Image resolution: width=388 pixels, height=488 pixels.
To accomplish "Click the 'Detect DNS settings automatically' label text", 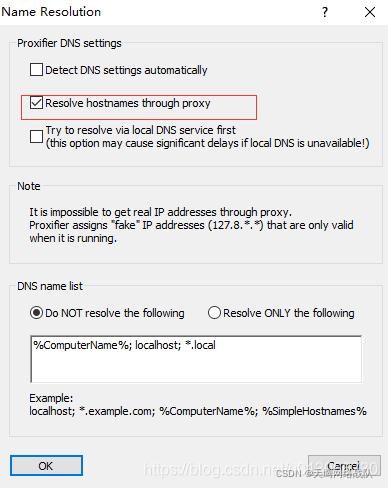I will (126, 70).
